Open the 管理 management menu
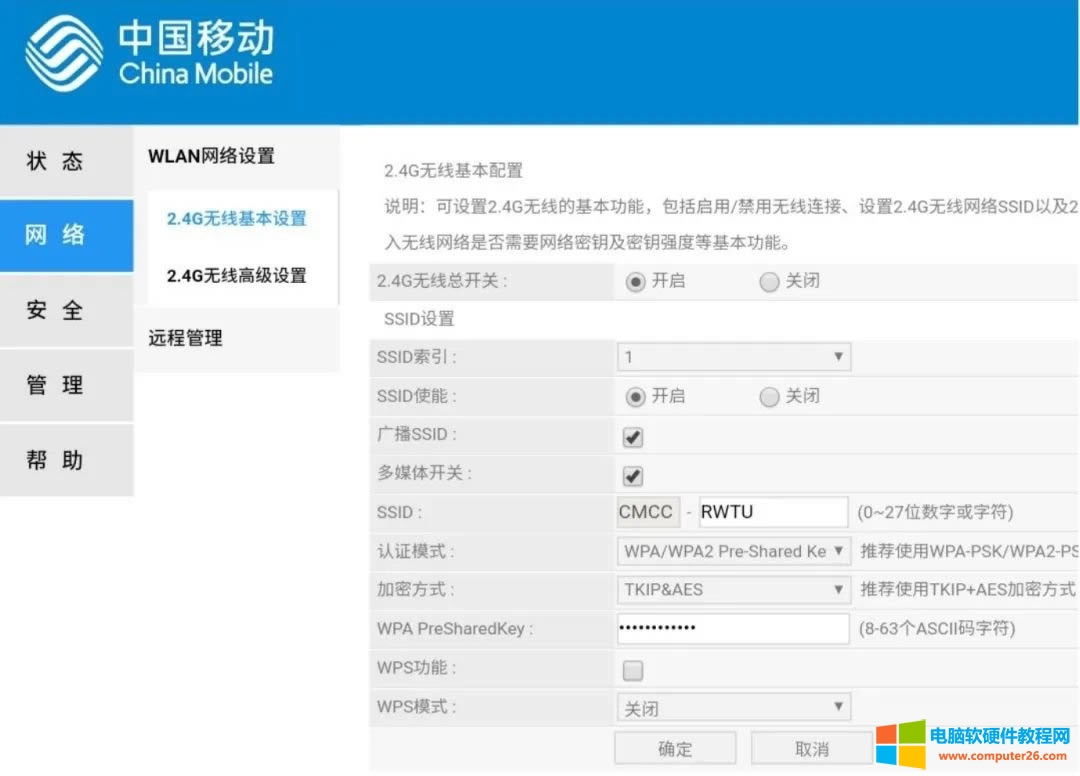1080x776 pixels. [x=67, y=384]
